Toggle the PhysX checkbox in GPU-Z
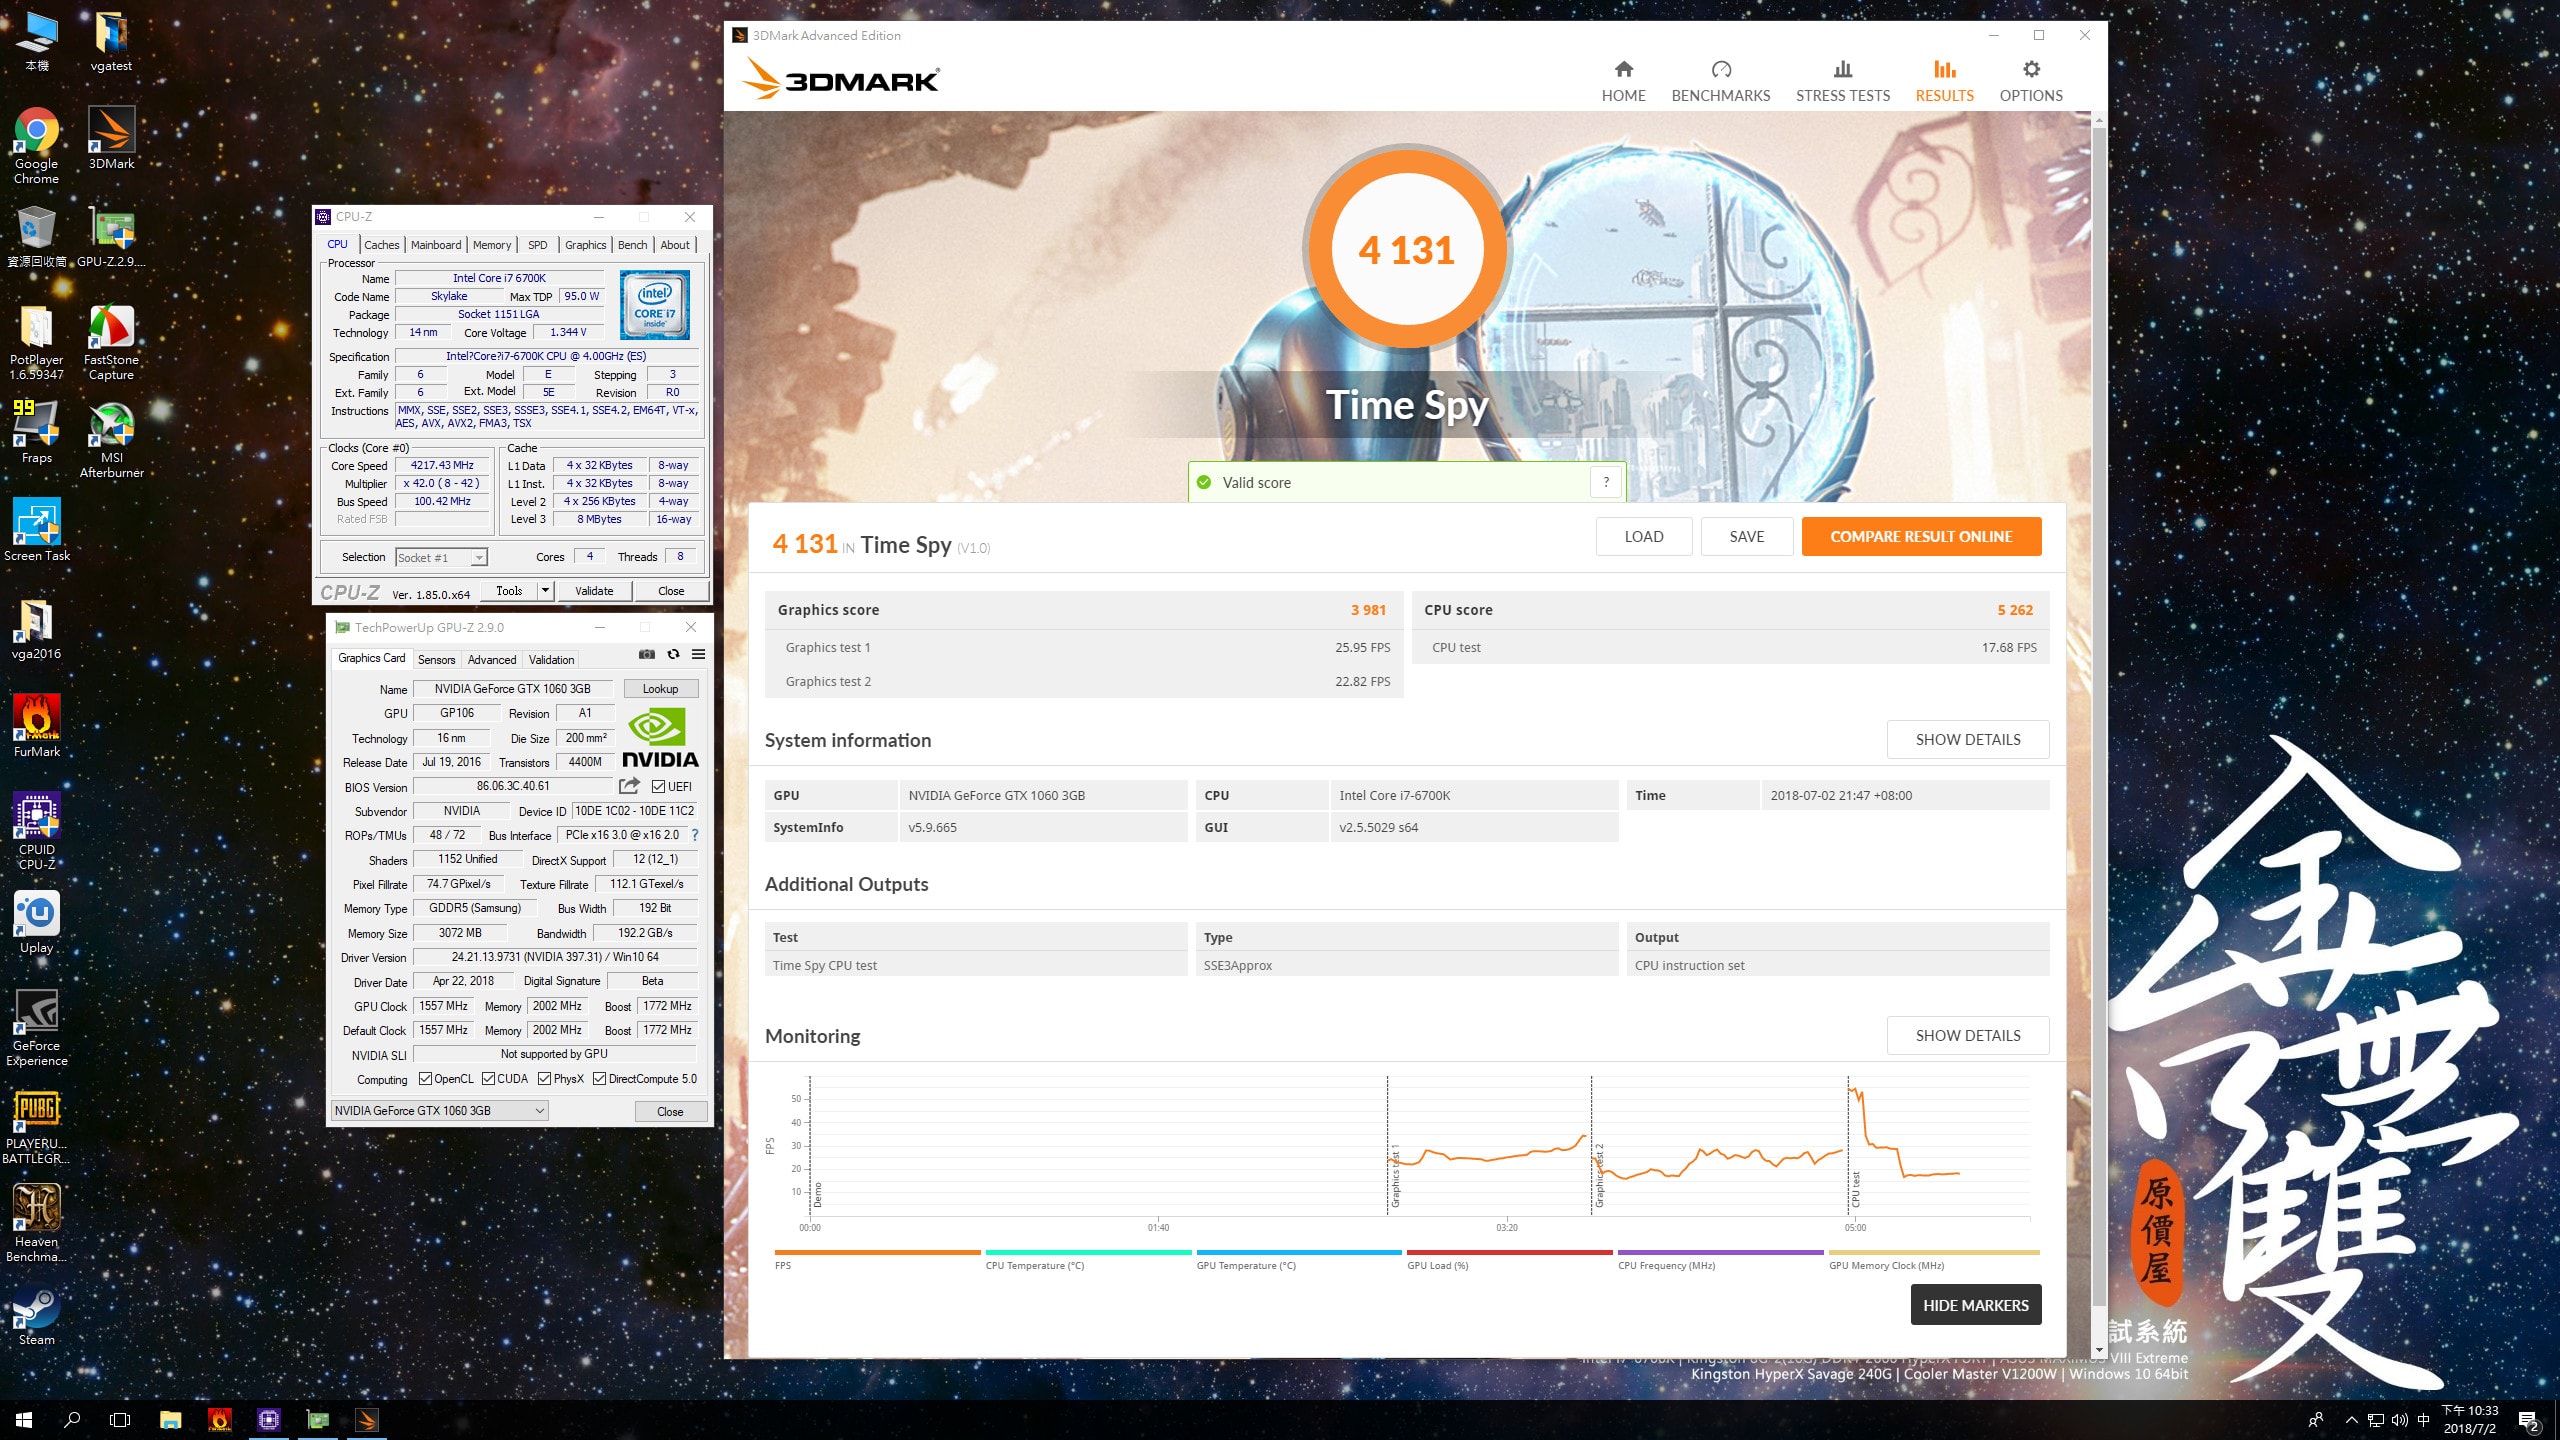This screenshot has height=1440, width=2560. coord(544,1078)
